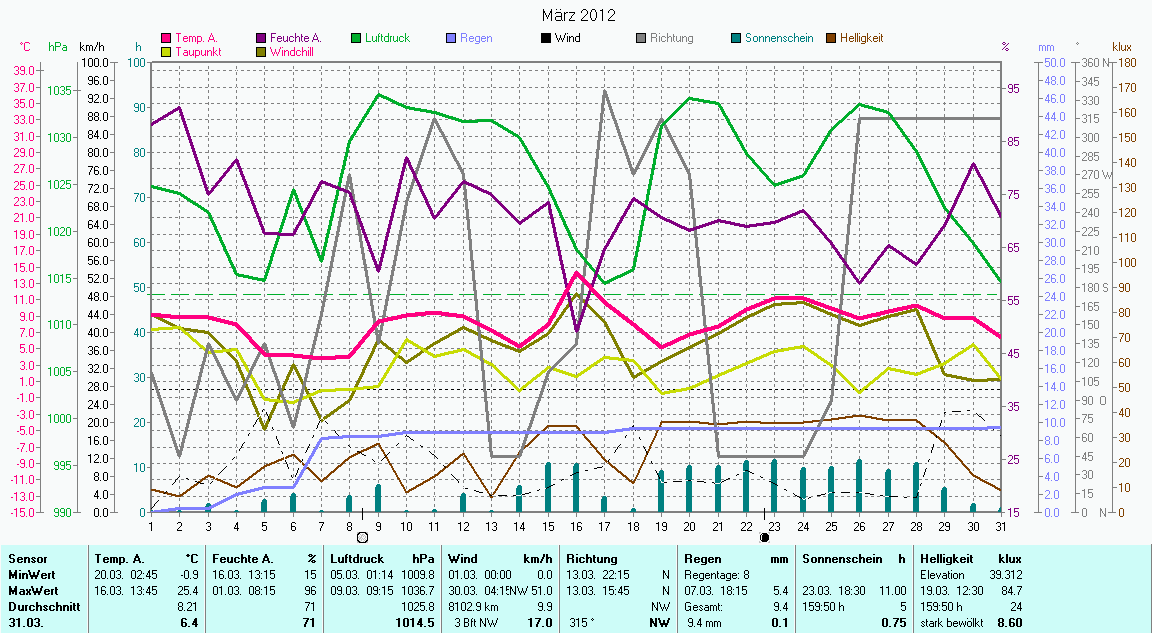Screen dimensions: 1152x633
Task: Click the Sensor column header in table
Action: (x=26, y=559)
